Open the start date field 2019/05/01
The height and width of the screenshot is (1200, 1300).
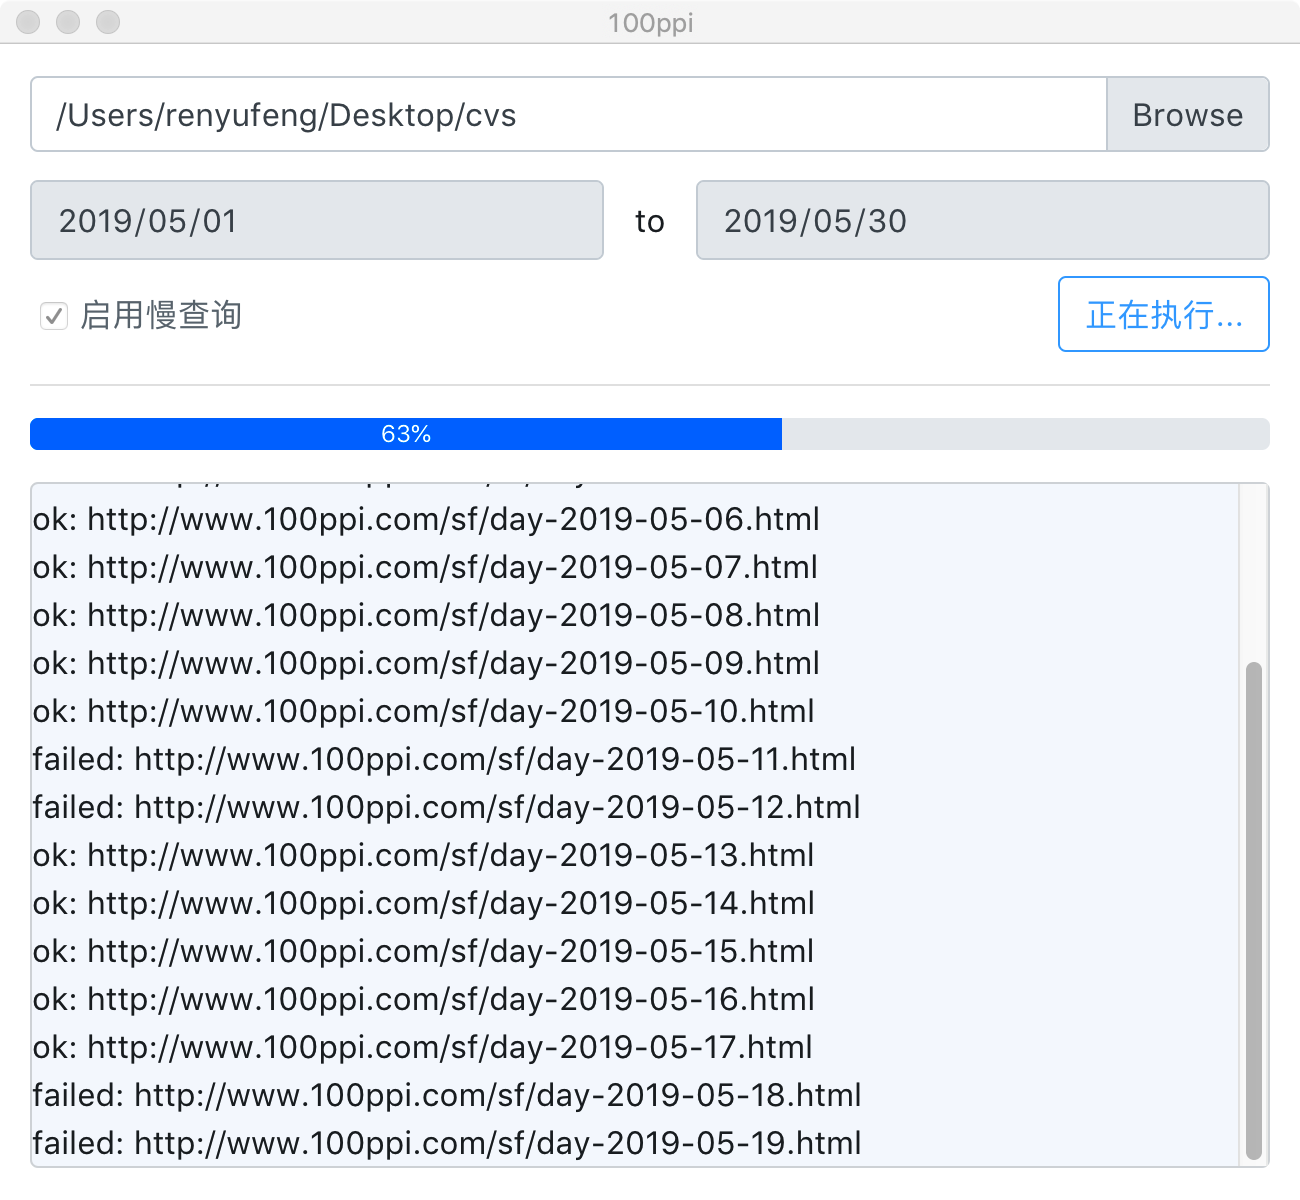pyautogui.click(x=317, y=220)
